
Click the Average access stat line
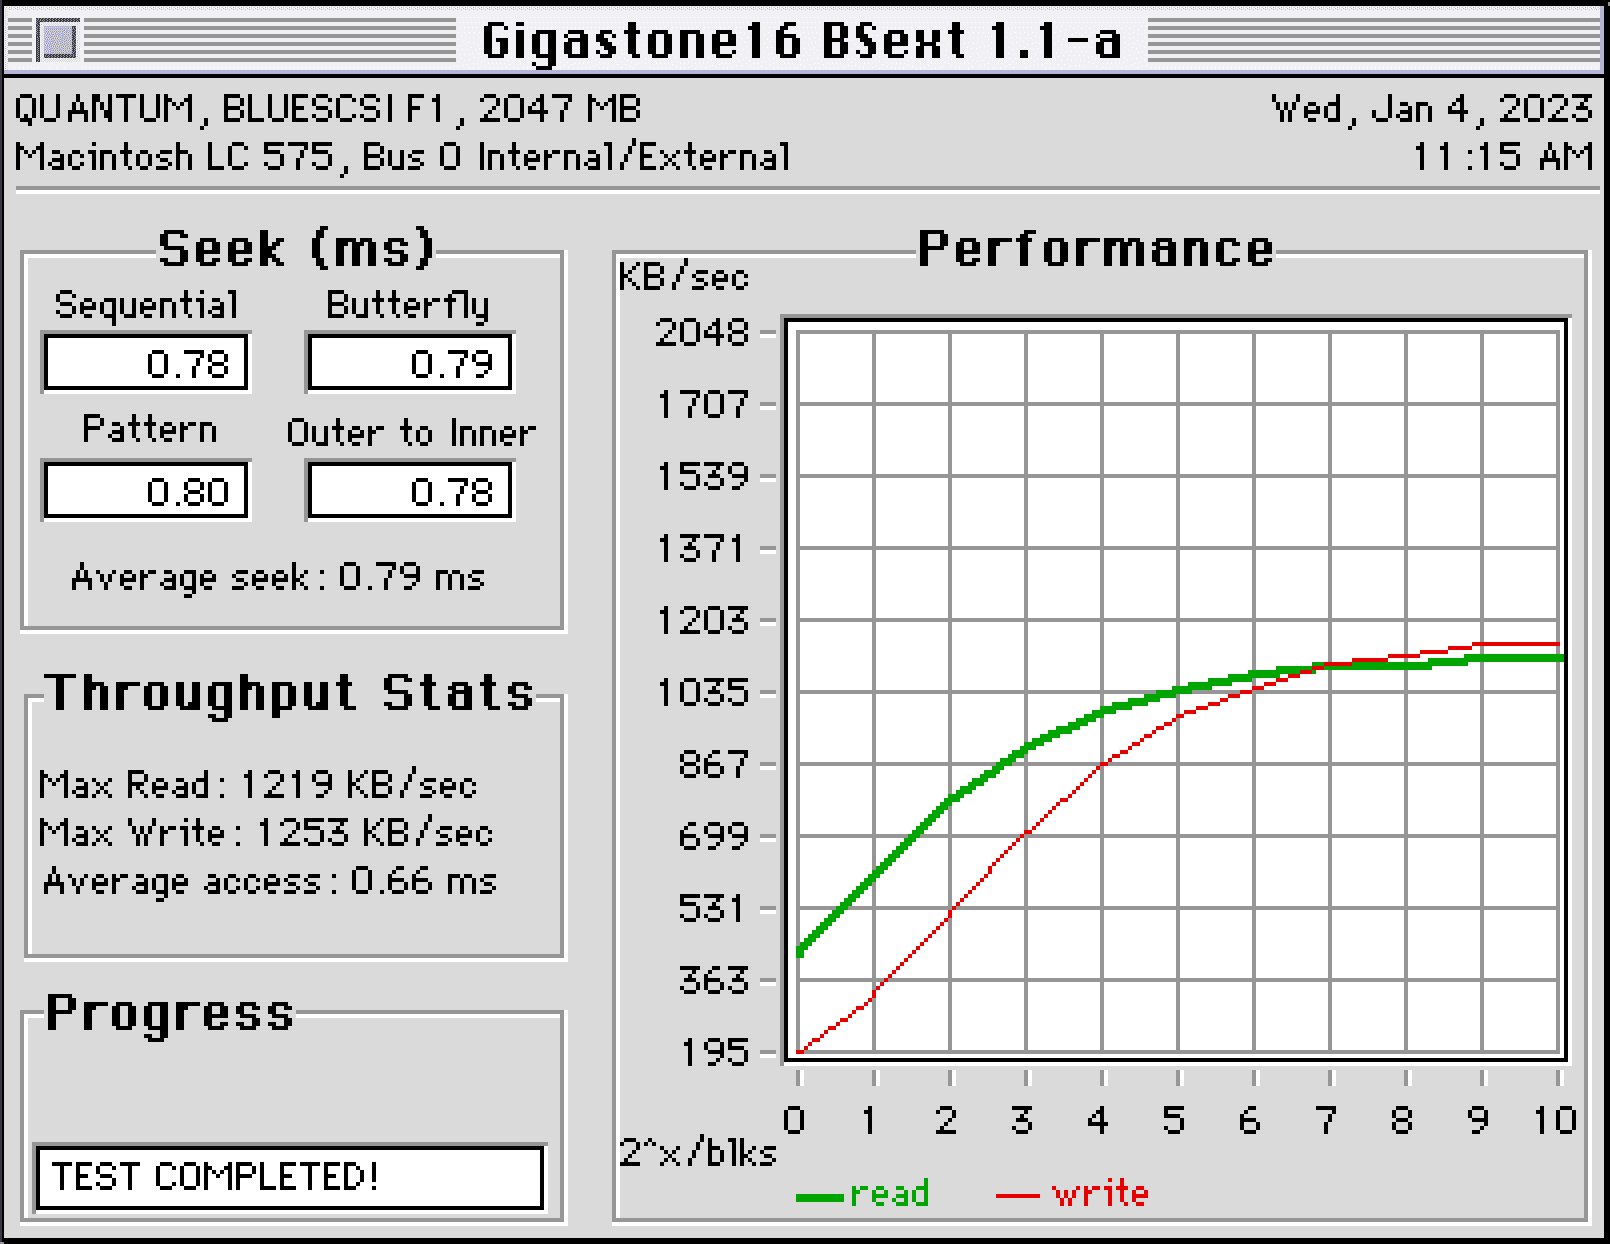click(270, 881)
